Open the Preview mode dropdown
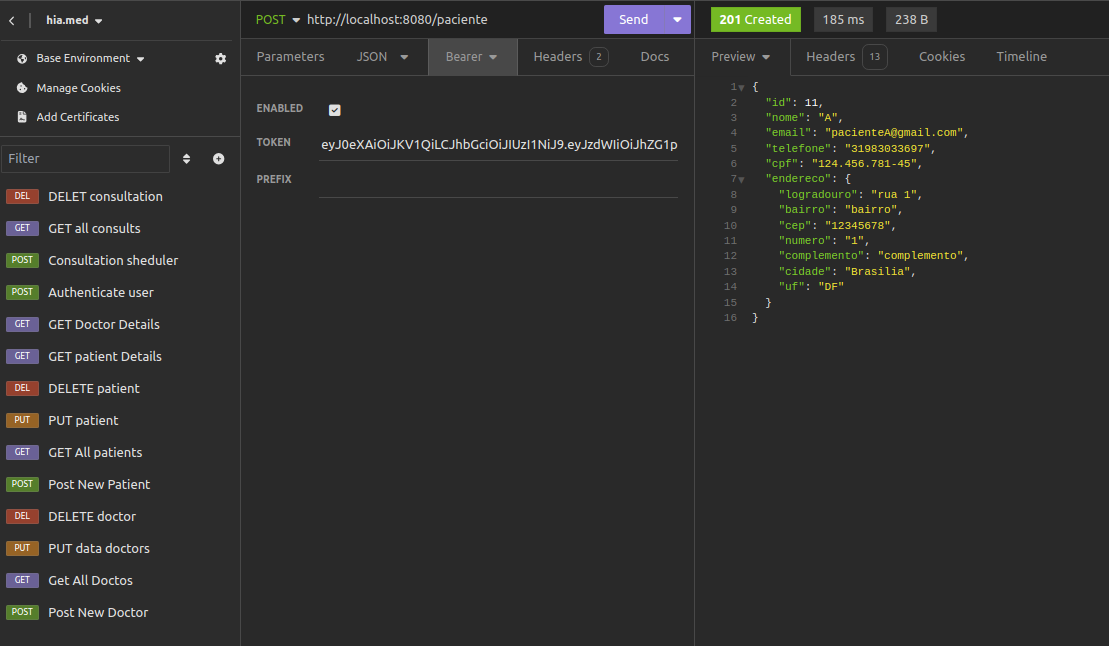Image resolution: width=1109 pixels, height=646 pixels. (741, 57)
